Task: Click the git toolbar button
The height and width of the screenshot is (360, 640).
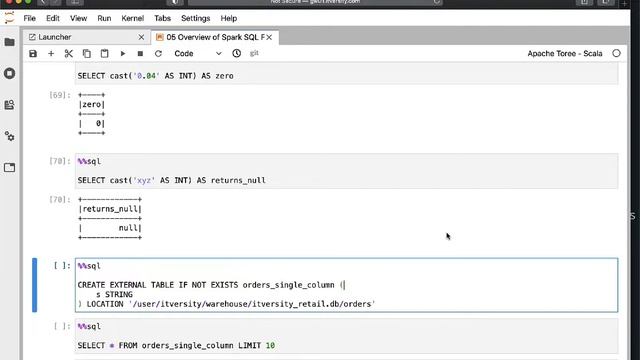Action: [254, 53]
